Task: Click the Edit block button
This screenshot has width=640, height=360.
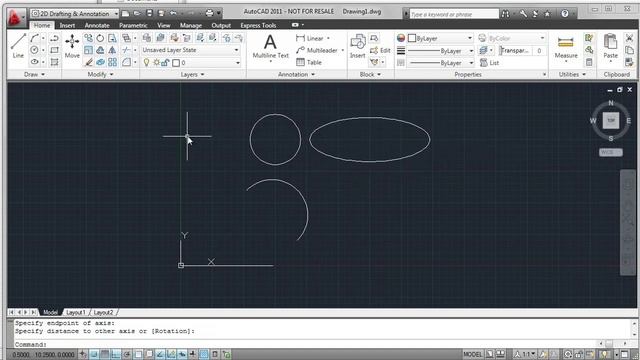Action: (x=380, y=50)
